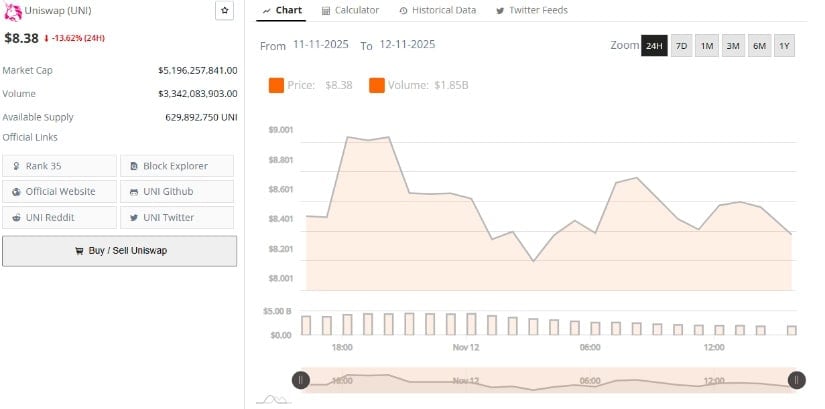Viewport: 825px width, 409px height.
Task: Toggle the Volume series legend swatch
Action: [377, 85]
